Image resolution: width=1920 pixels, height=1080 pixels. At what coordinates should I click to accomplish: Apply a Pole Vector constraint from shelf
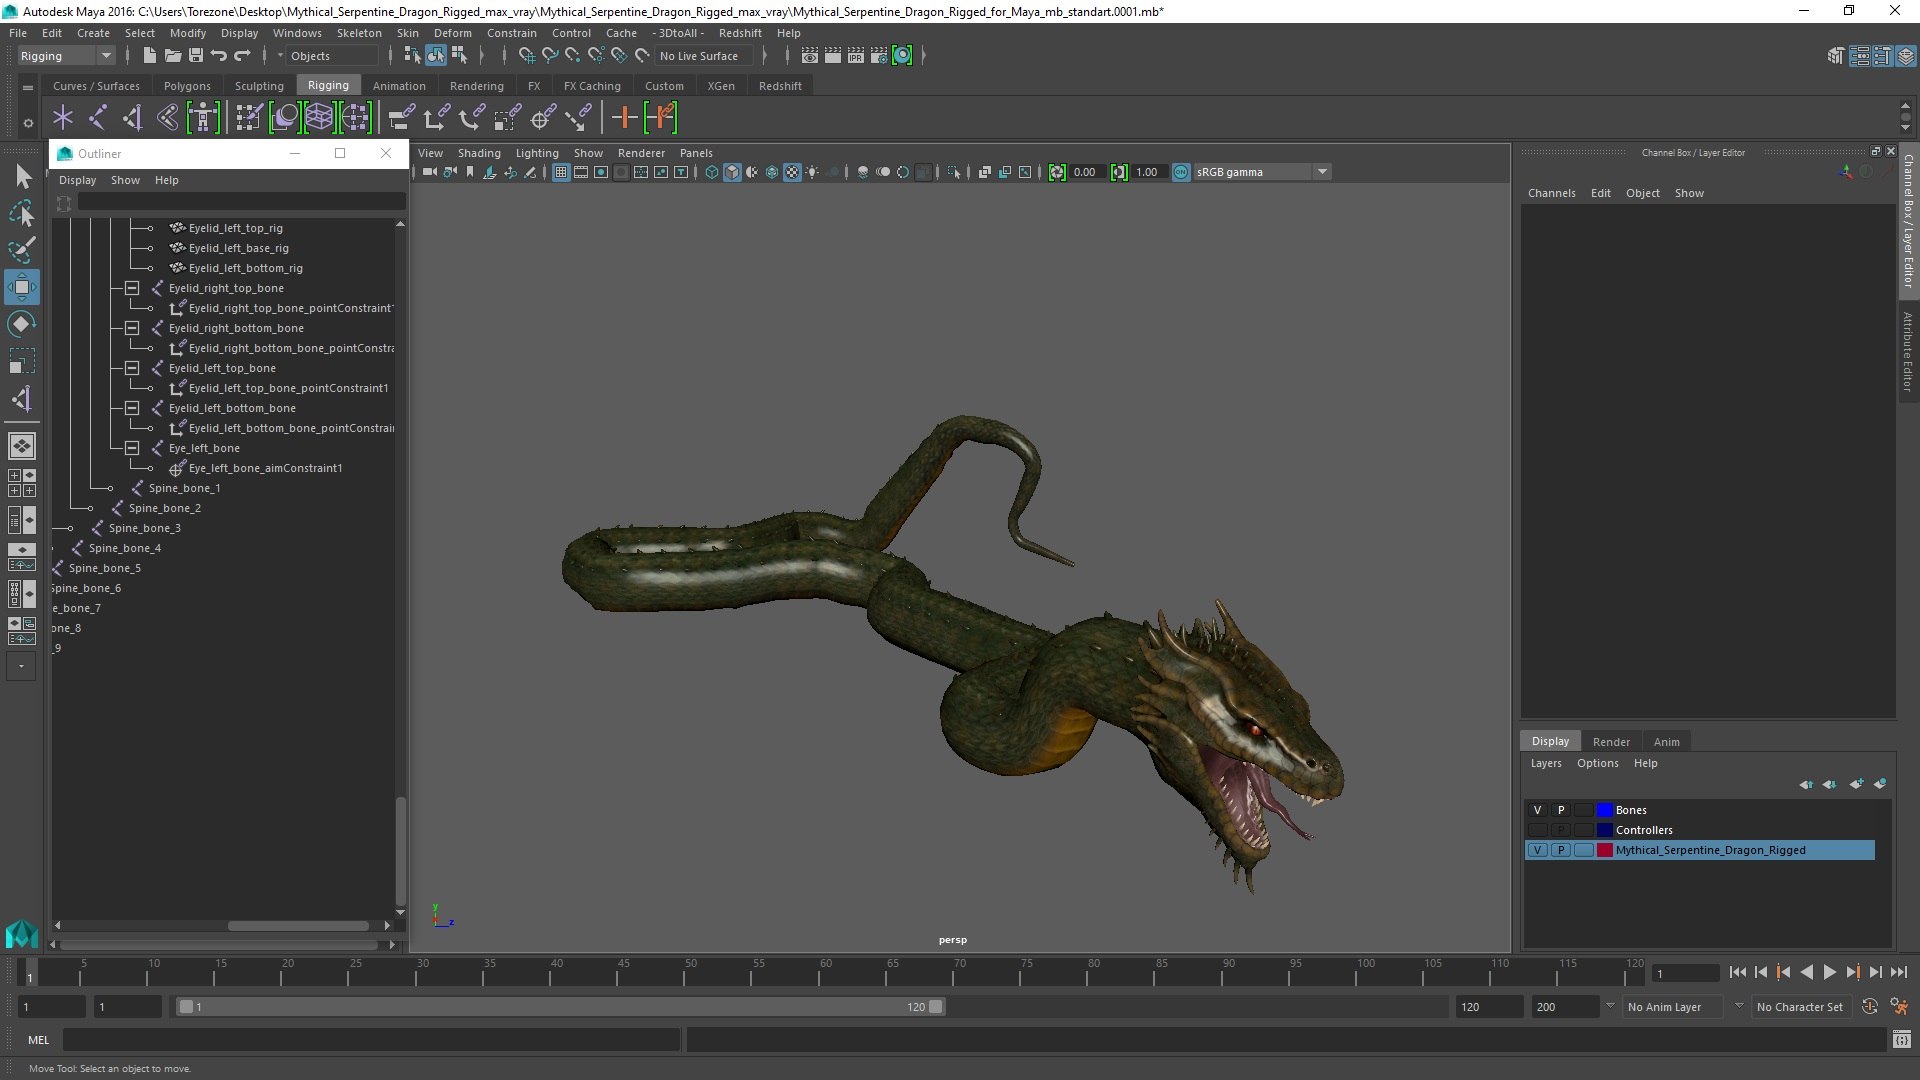click(x=578, y=118)
